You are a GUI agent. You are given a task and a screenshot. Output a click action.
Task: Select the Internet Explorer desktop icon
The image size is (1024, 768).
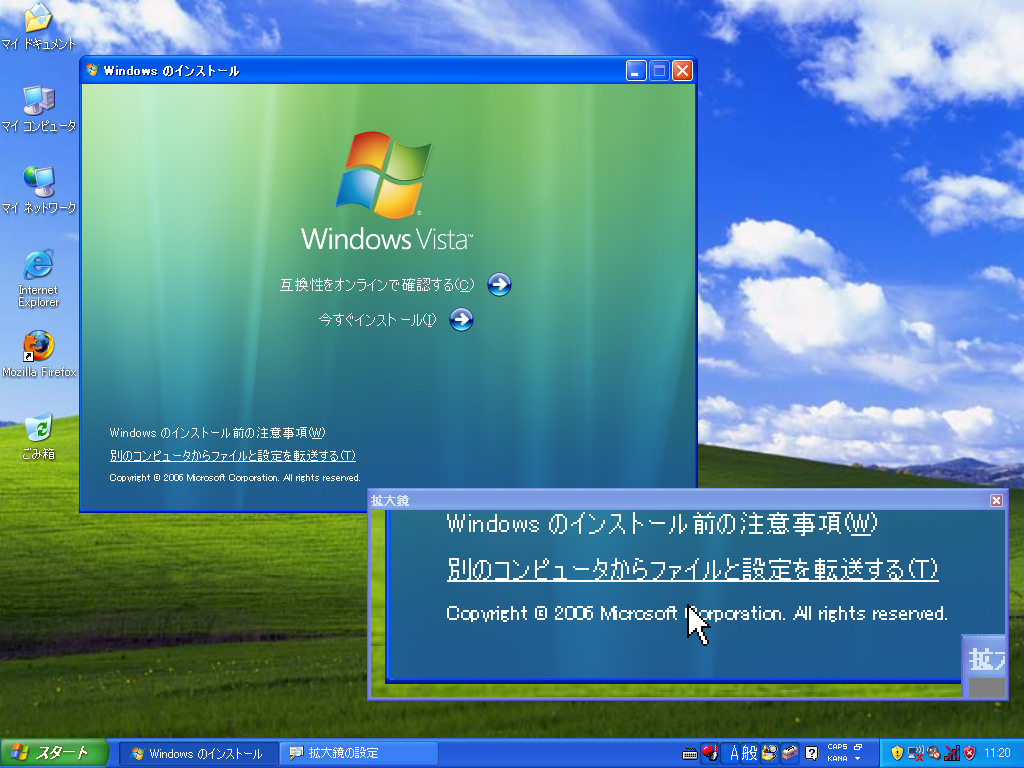(x=38, y=278)
